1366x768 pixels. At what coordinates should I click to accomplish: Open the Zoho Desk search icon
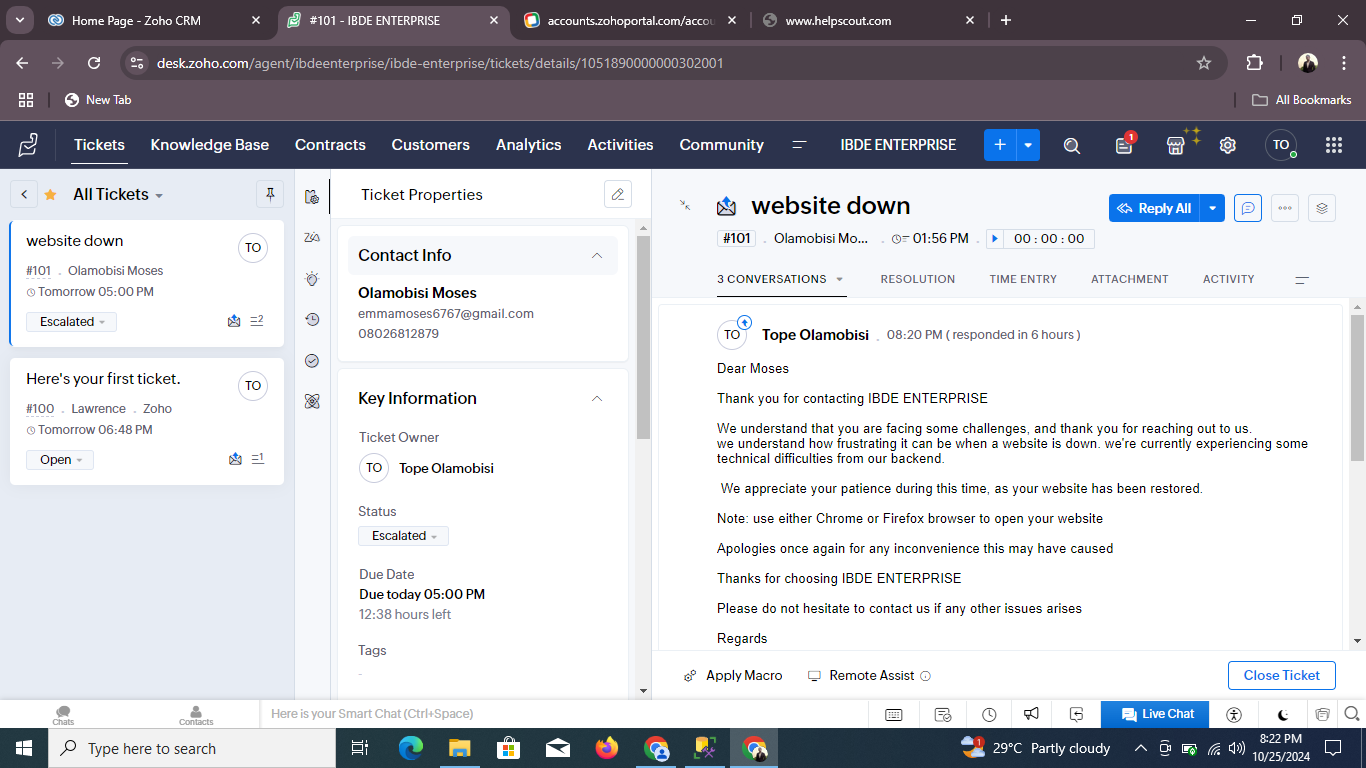tap(1072, 145)
